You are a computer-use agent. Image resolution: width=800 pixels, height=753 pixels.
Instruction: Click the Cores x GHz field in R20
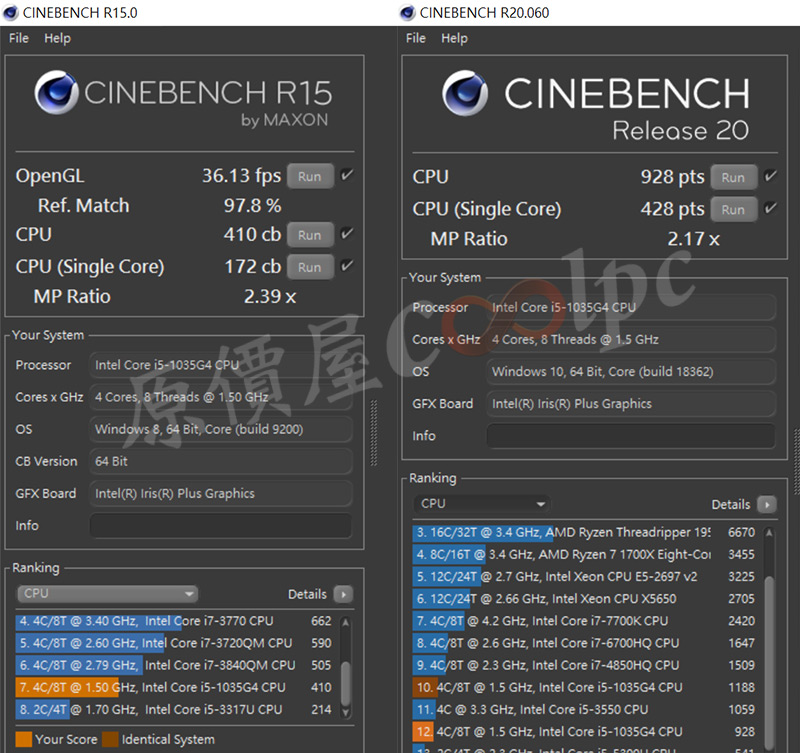point(631,339)
